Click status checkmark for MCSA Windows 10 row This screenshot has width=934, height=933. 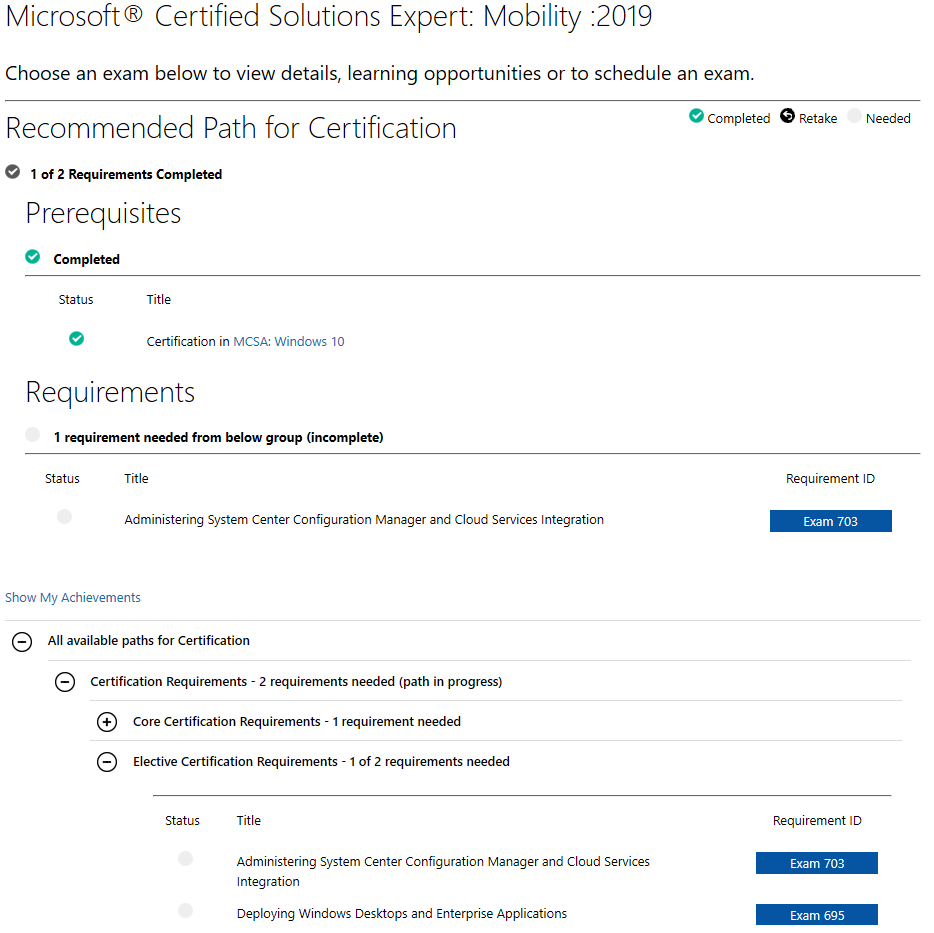pyautogui.click(x=76, y=338)
